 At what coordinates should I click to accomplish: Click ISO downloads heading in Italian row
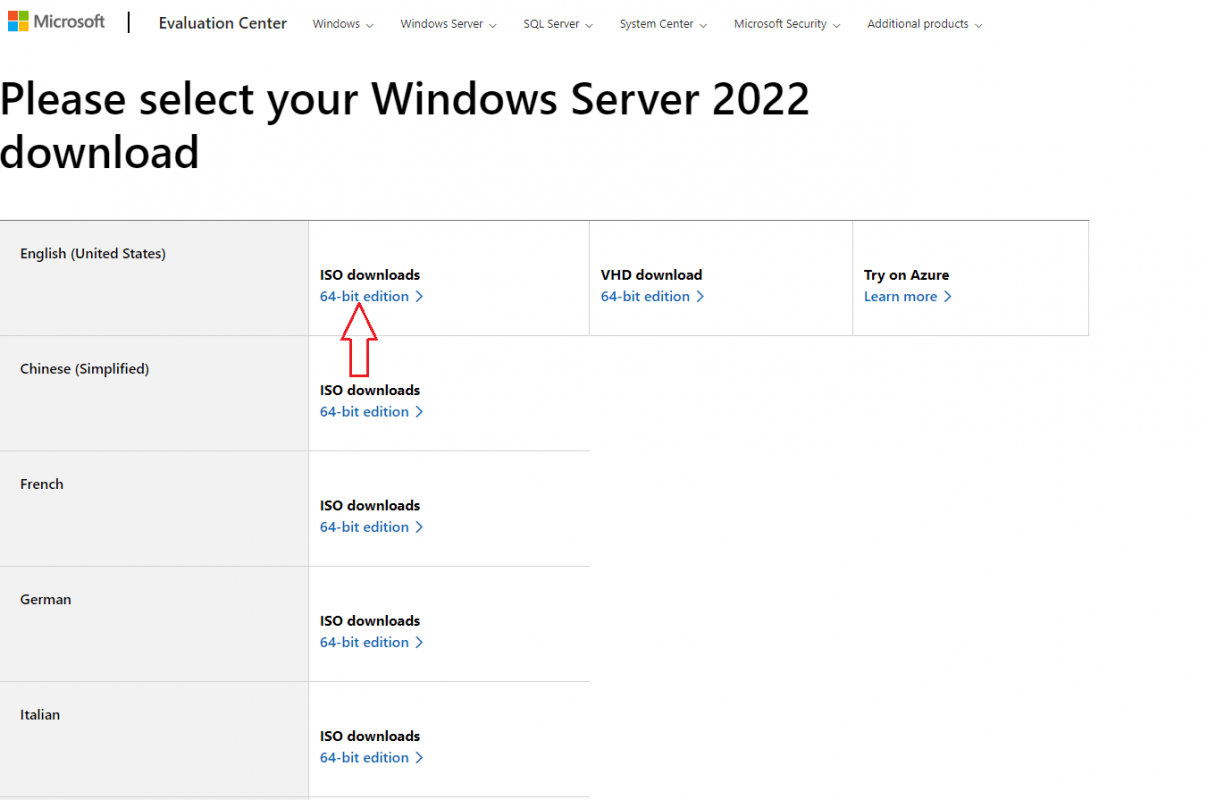tap(370, 736)
